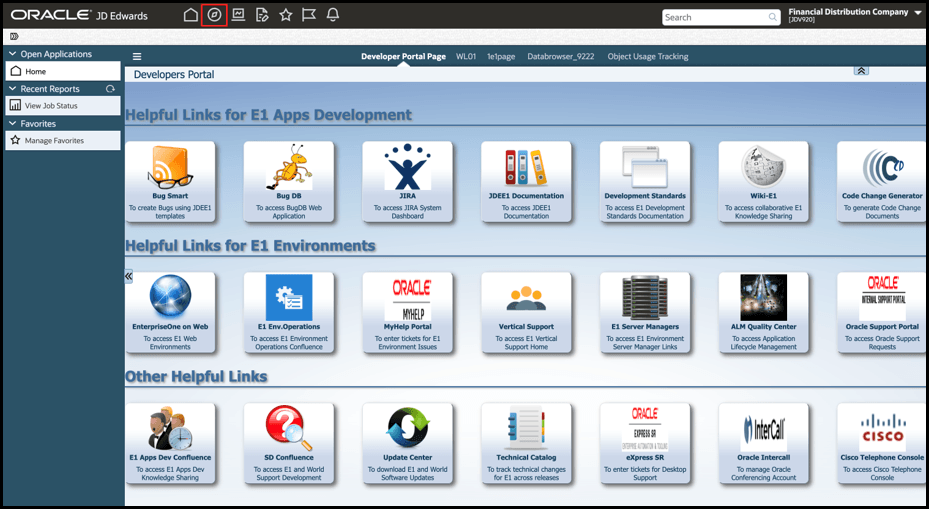The width and height of the screenshot is (929, 509).
Task: Open the hamburger menu beside page tabs
Action: click(137, 57)
